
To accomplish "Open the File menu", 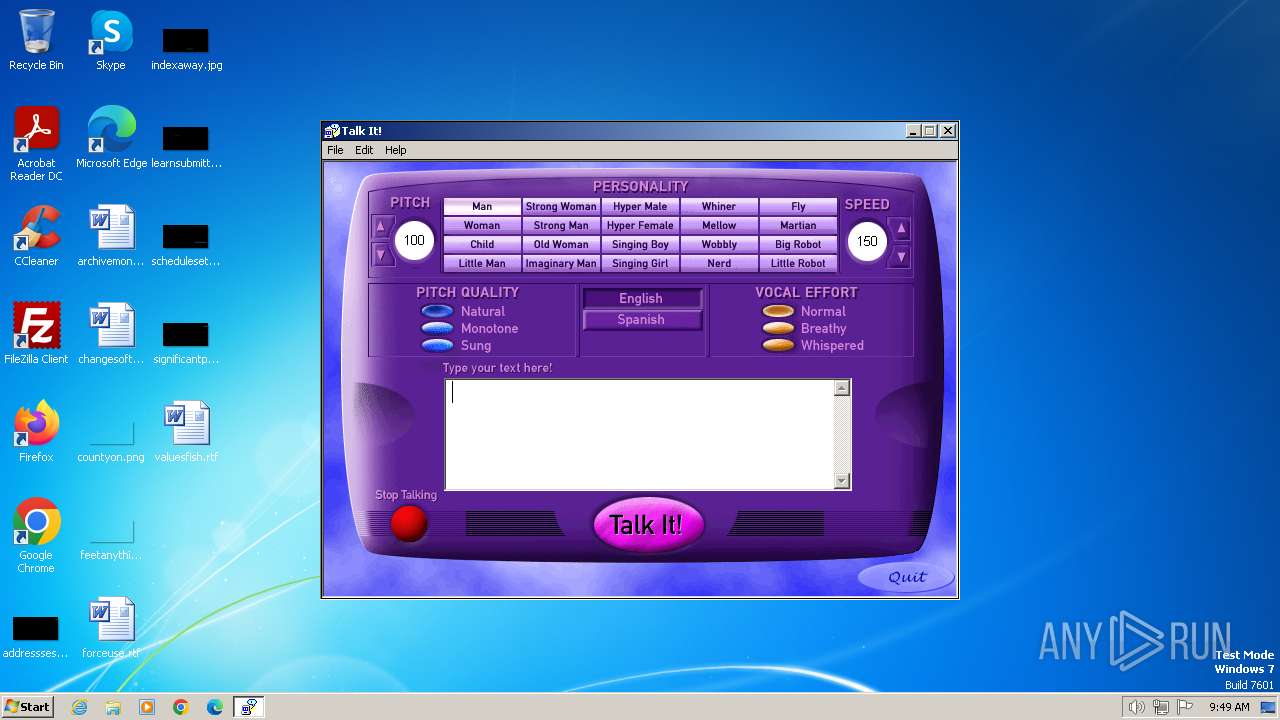I will coord(335,150).
